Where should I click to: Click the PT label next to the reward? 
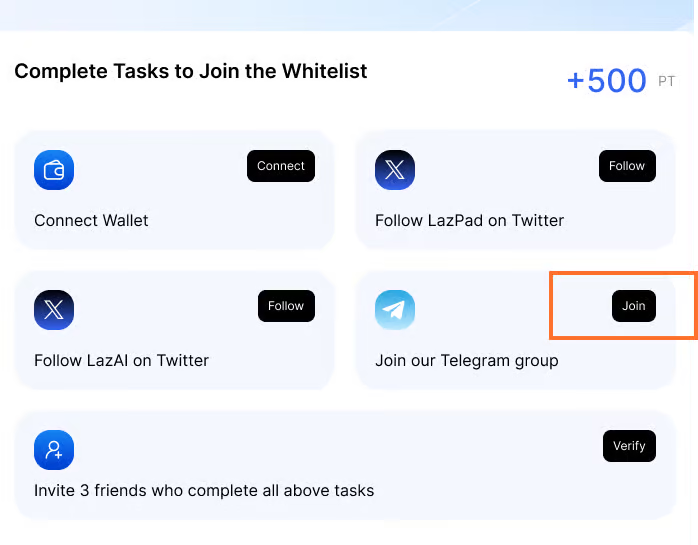point(666,82)
